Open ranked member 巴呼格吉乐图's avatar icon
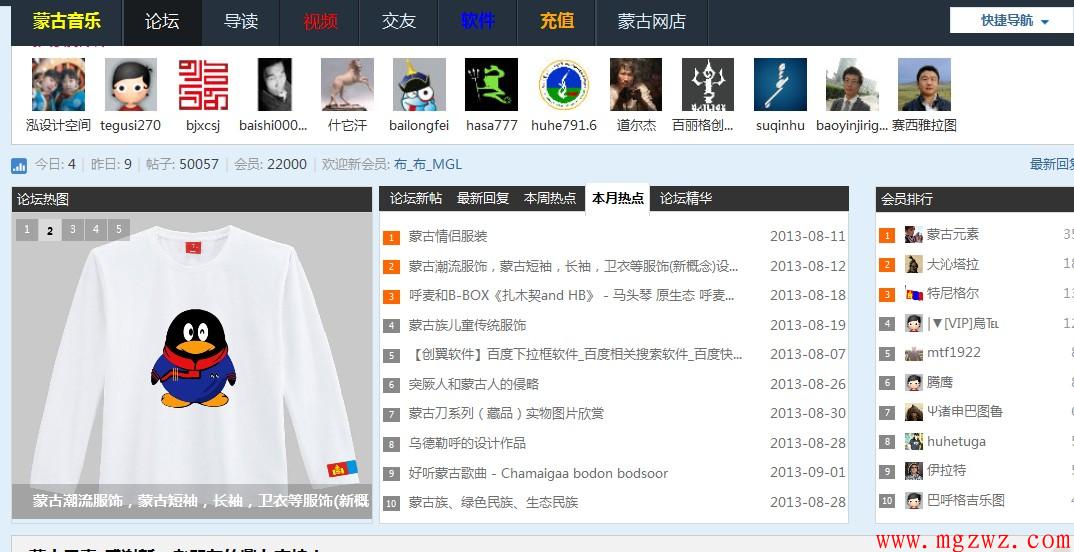The image size is (1074, 552). tap(913, 501)
